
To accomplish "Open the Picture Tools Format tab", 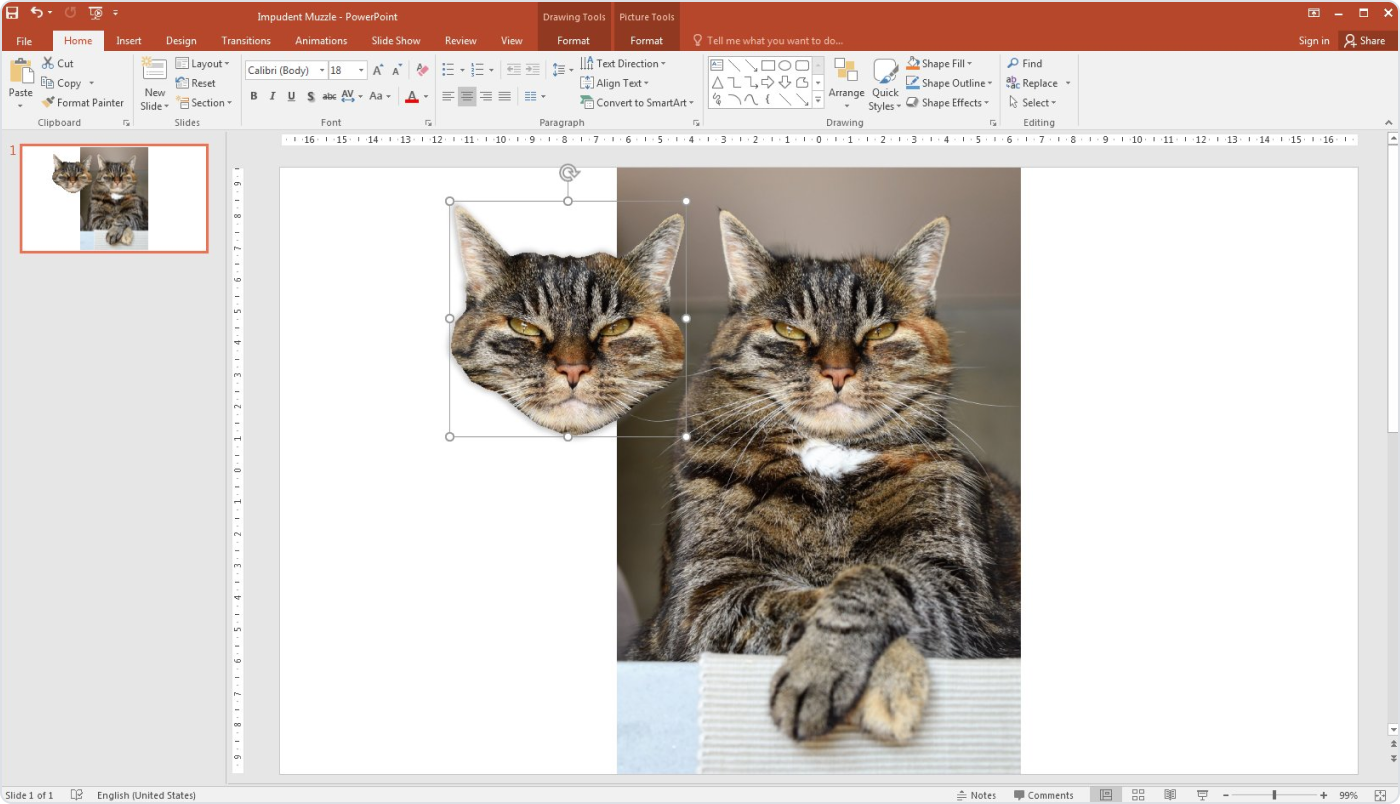I will tap(646, 40).
